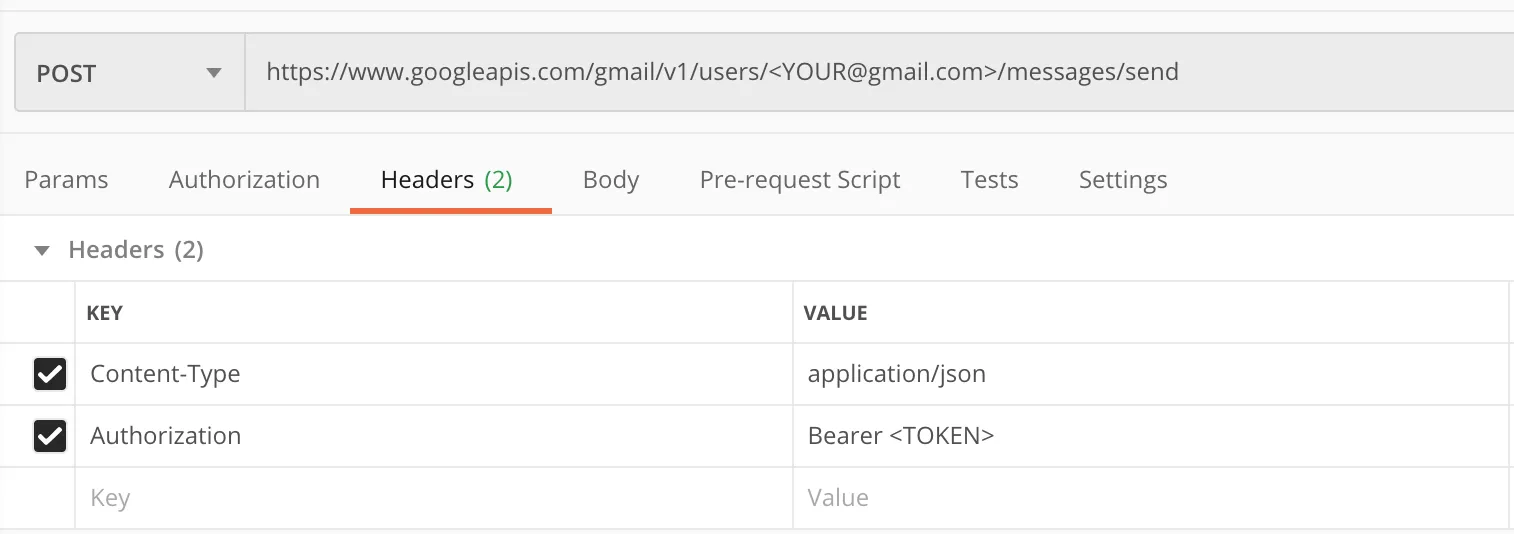Switch to the Params tab
Image resolution: width=1514 pixels, height=534 pixels.
(x=66, y=180)
